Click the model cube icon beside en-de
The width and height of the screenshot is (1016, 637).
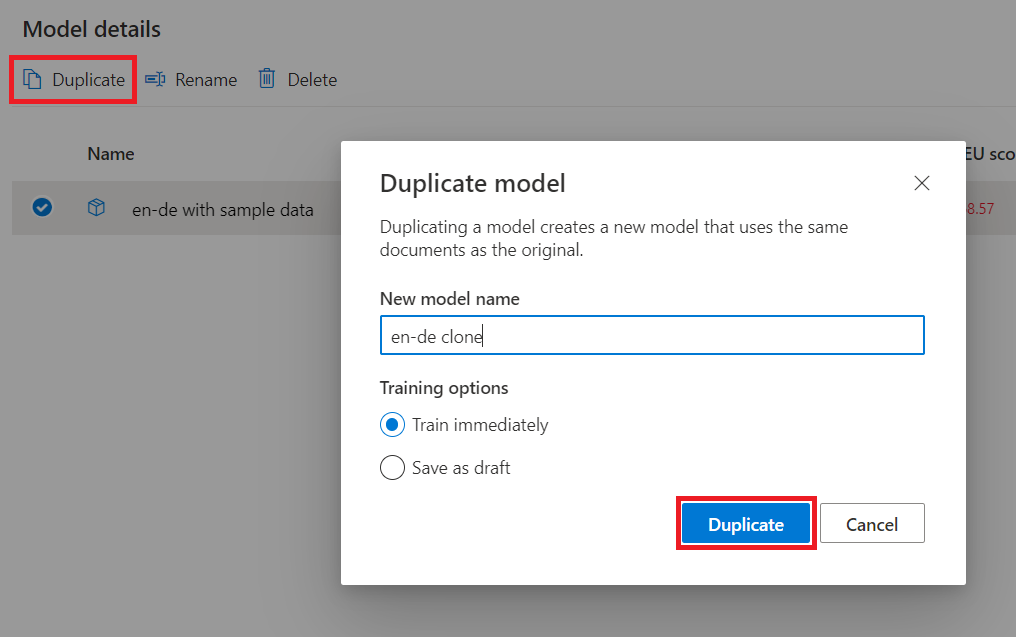(x=96, y=208)
